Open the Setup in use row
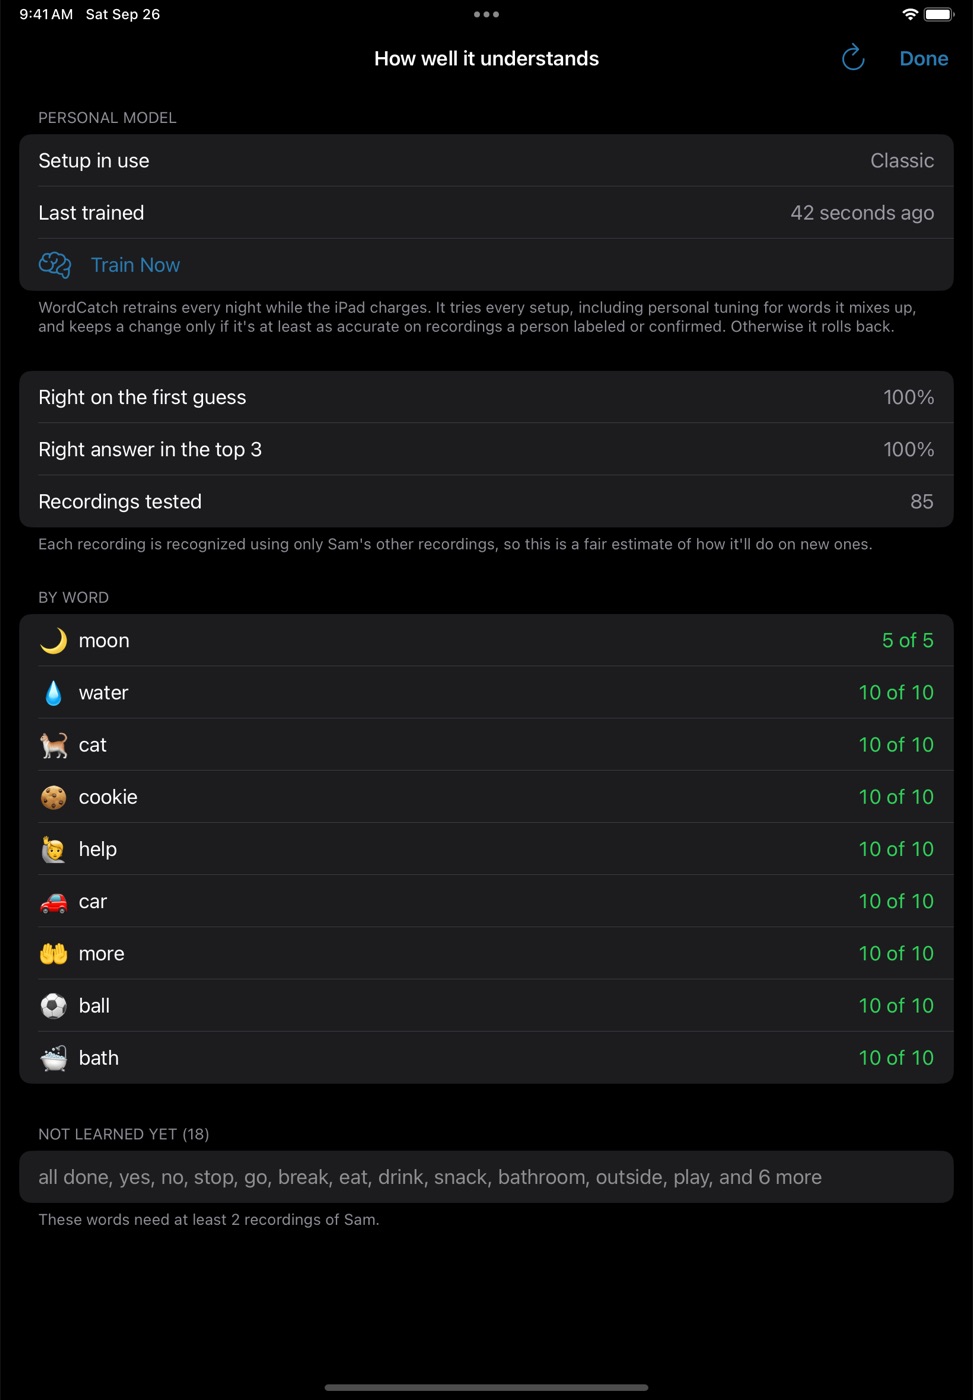Screen dimensions: 973x1400 486,161
